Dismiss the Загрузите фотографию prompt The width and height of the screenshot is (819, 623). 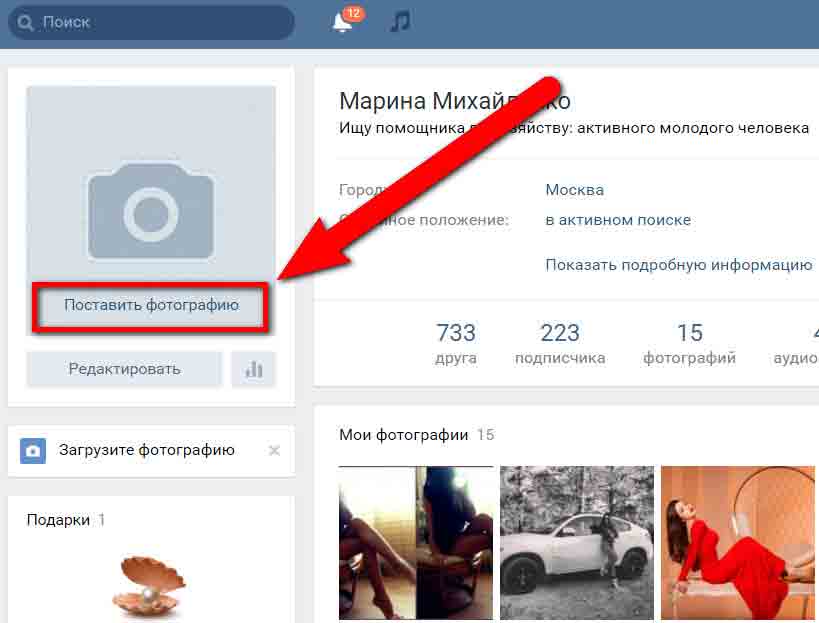pyautogui.click(x=274, y=451)
